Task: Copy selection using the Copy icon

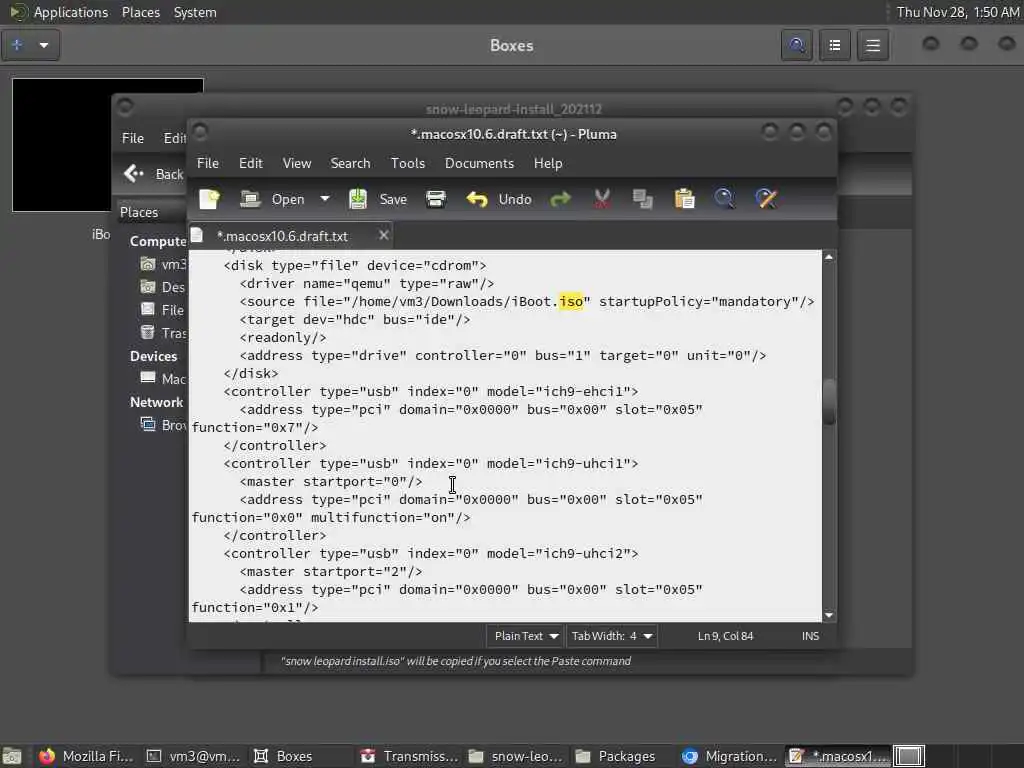Action: pos(643,199)
